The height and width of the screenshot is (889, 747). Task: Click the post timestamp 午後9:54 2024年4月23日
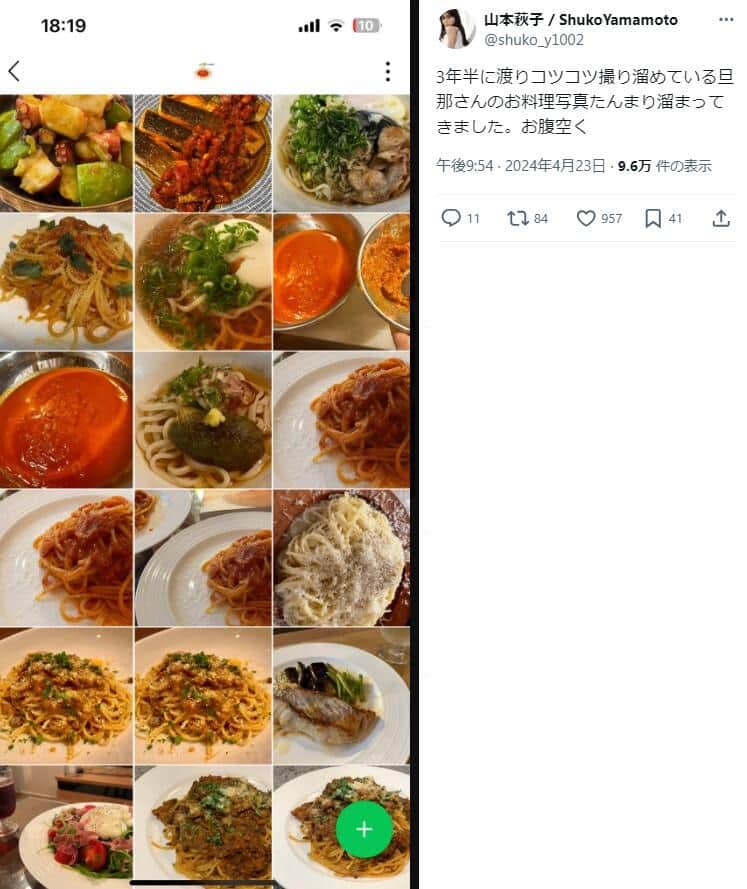pyautogui.click(x=520, y=166)
